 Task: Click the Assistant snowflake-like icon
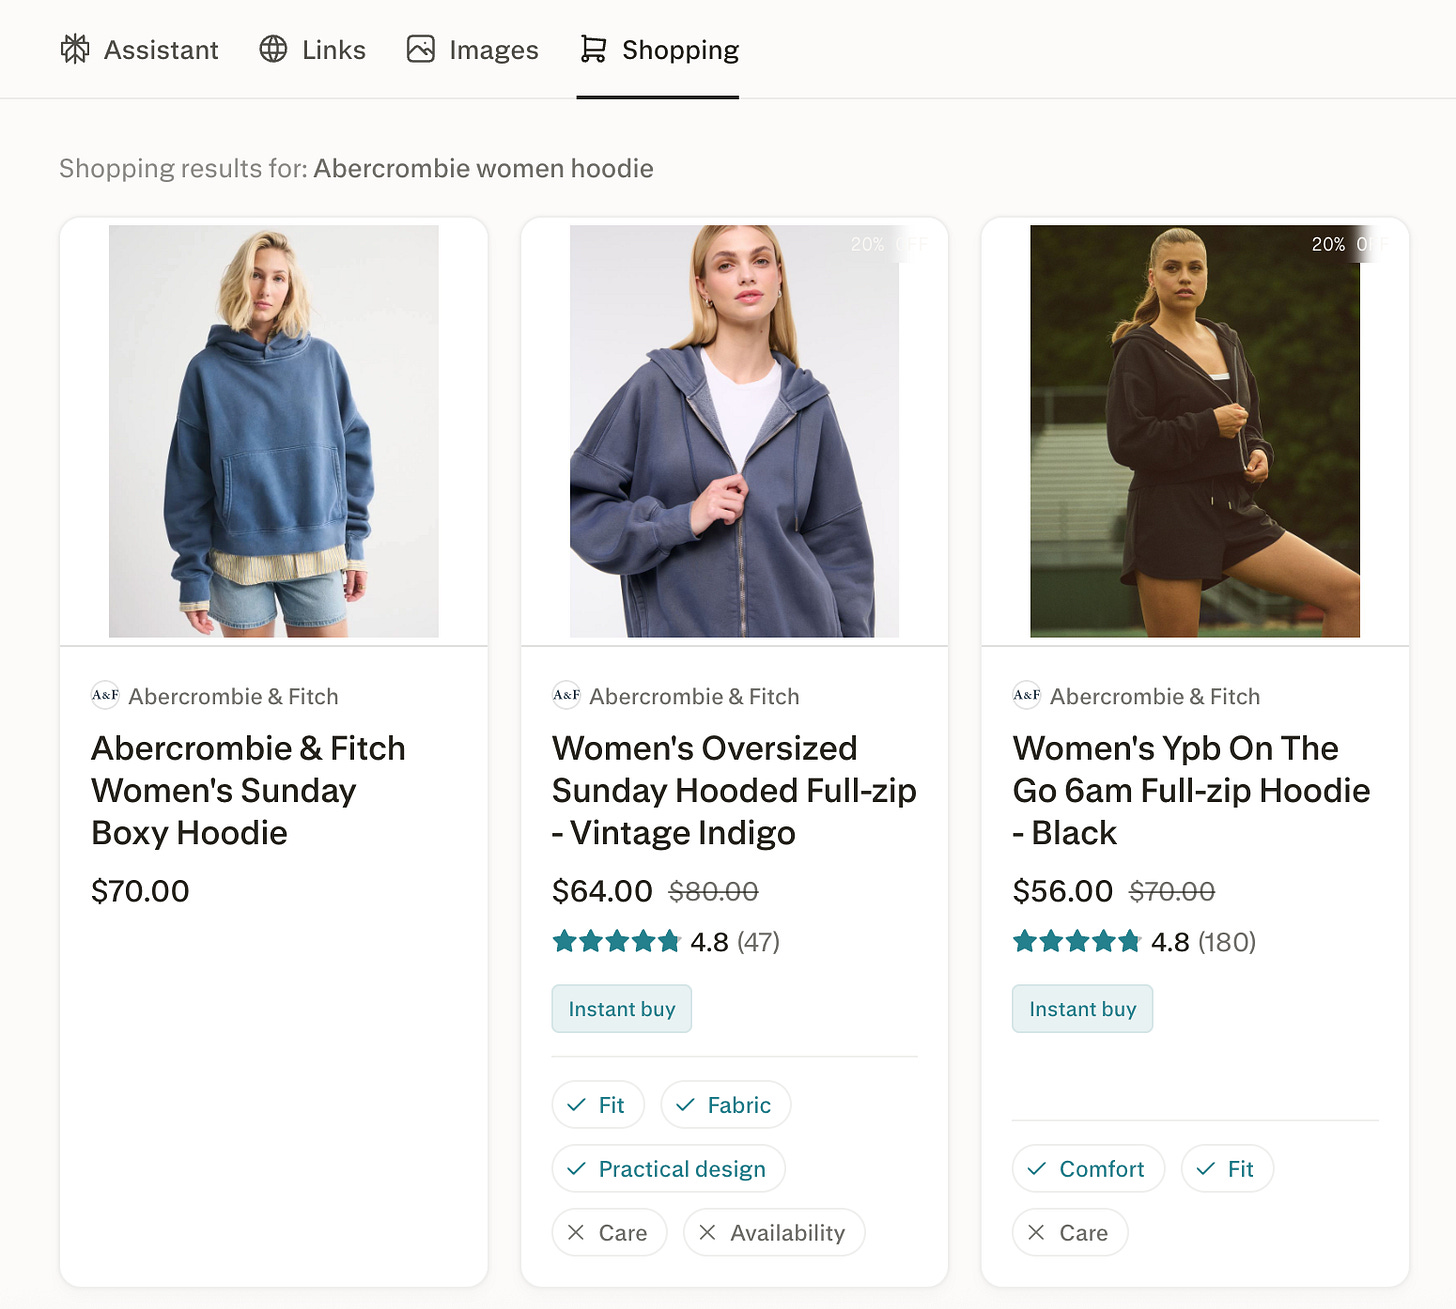tap(75, 49)
